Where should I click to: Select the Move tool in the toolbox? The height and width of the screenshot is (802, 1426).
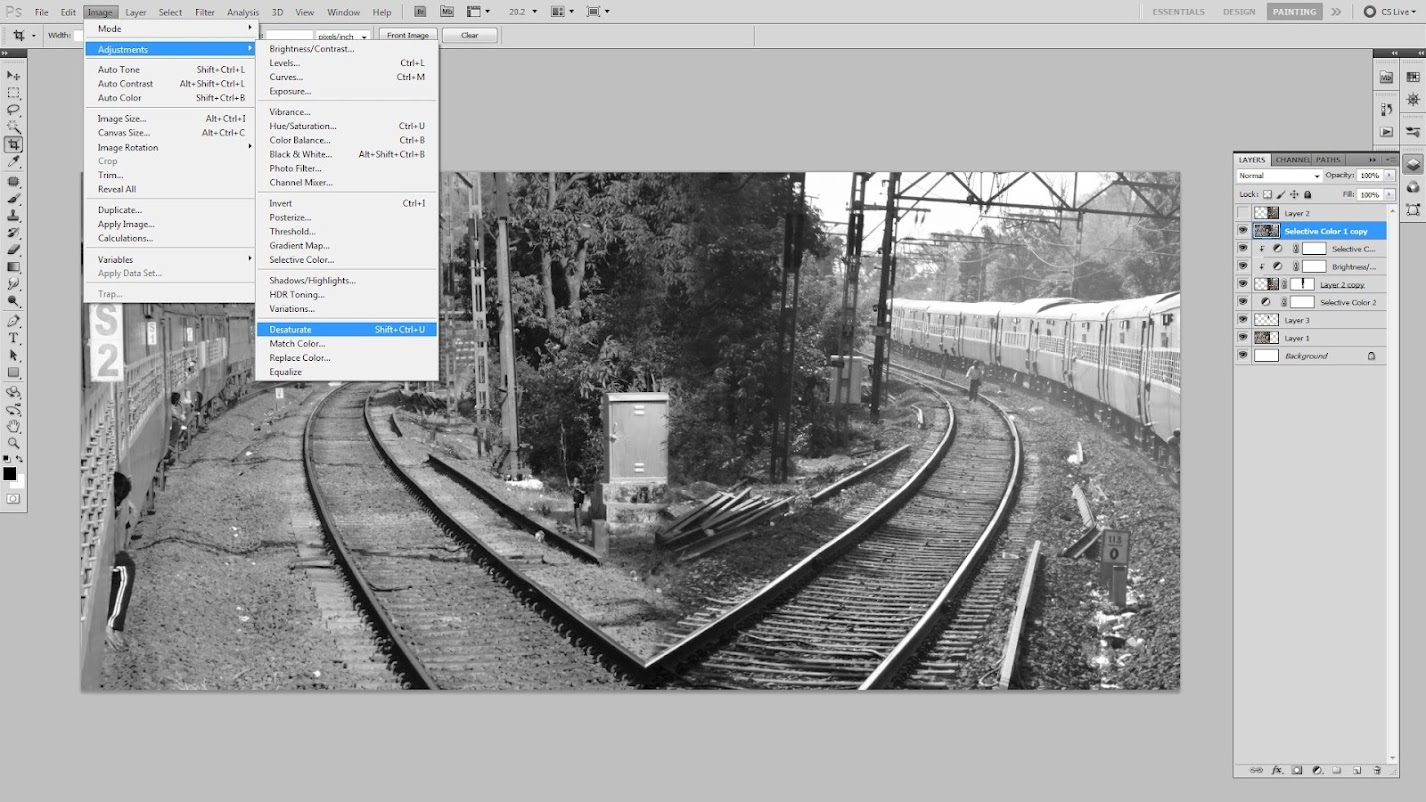click(x=13, y=75)
